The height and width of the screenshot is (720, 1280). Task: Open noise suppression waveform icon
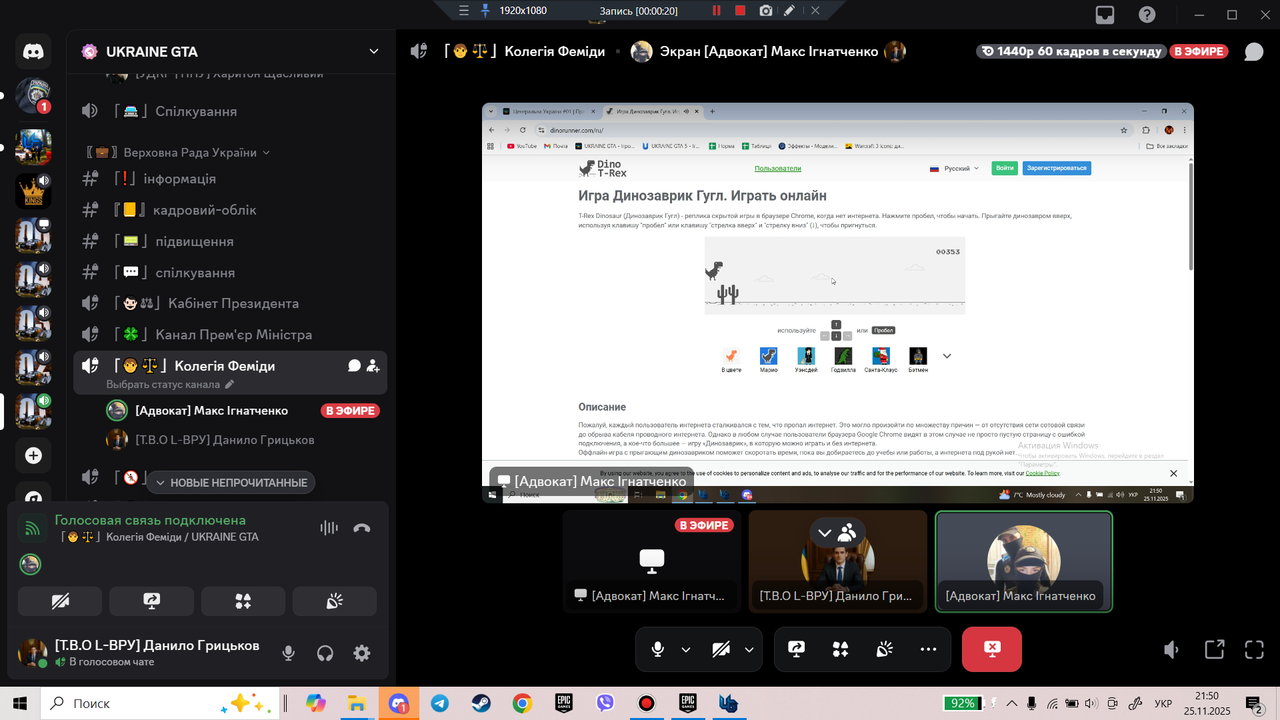(x=328, y=528)
